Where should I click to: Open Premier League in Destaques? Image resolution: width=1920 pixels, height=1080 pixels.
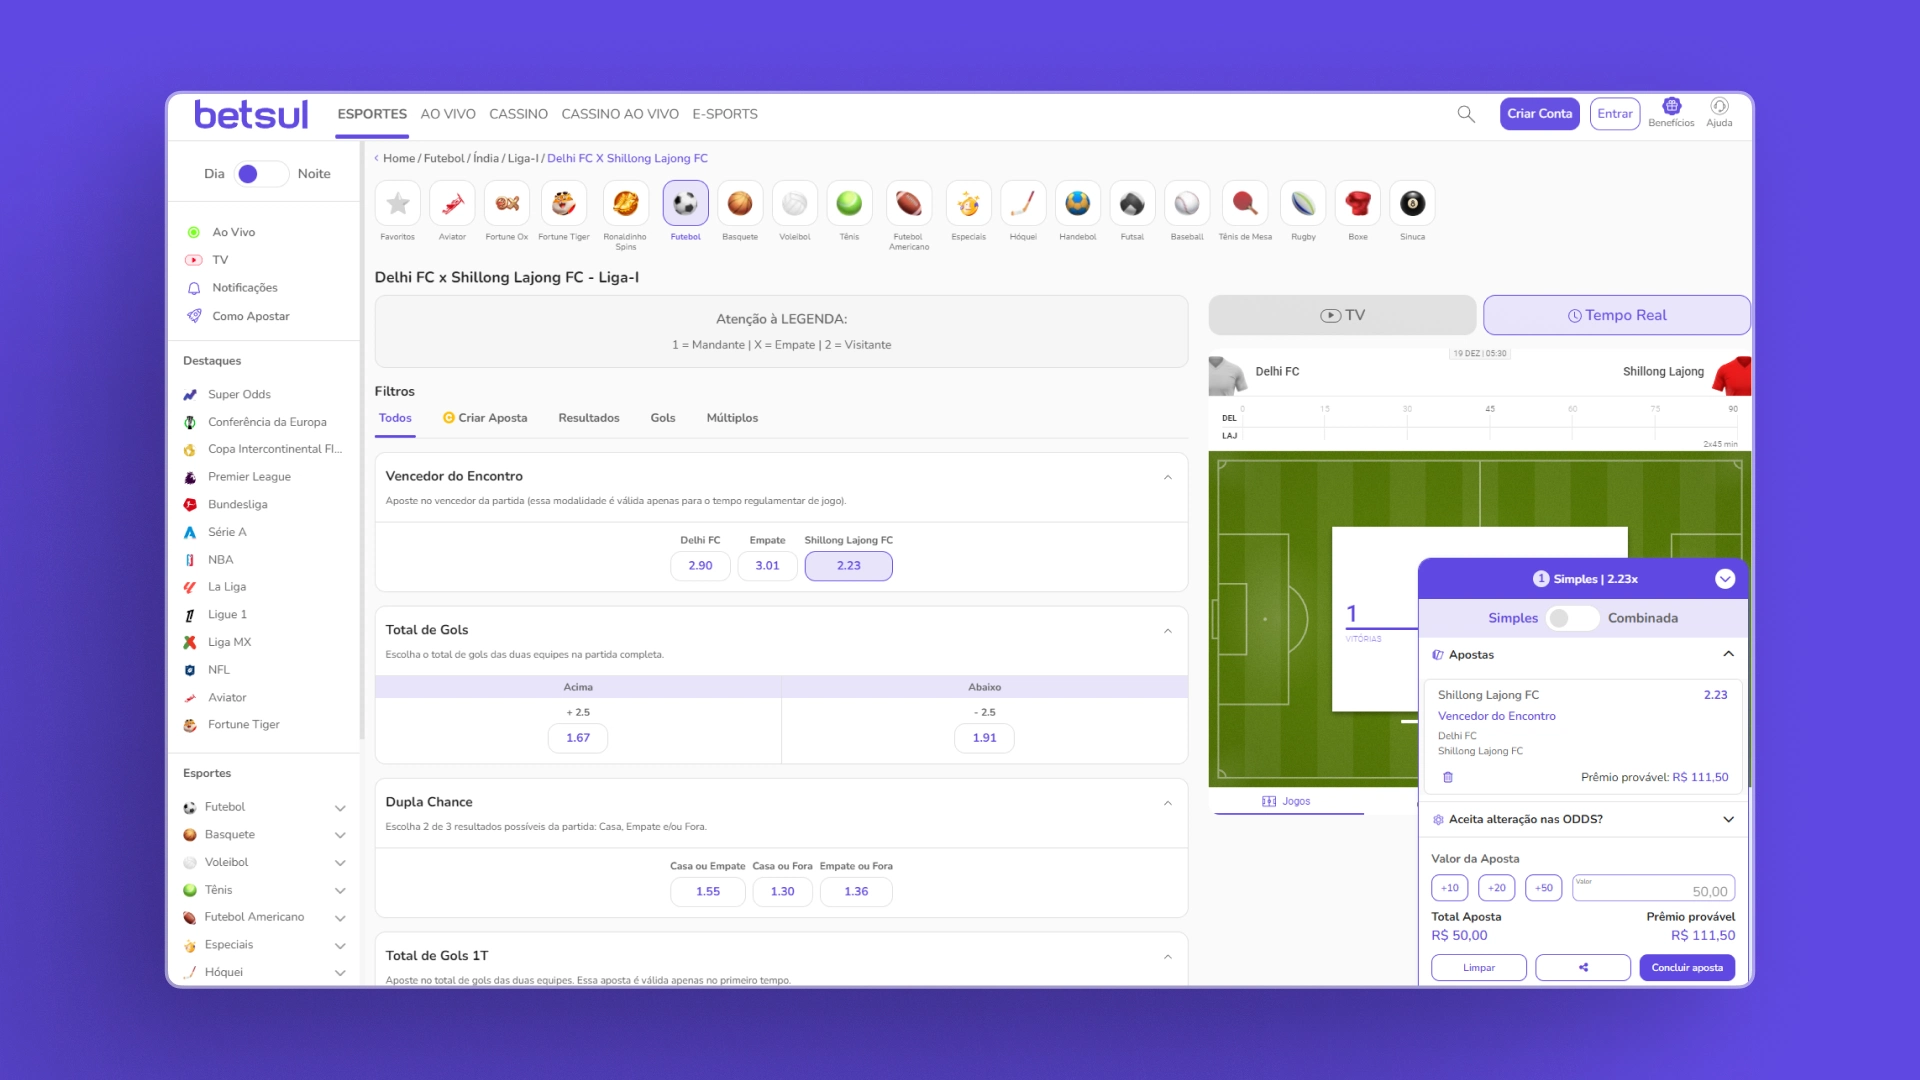249,477
